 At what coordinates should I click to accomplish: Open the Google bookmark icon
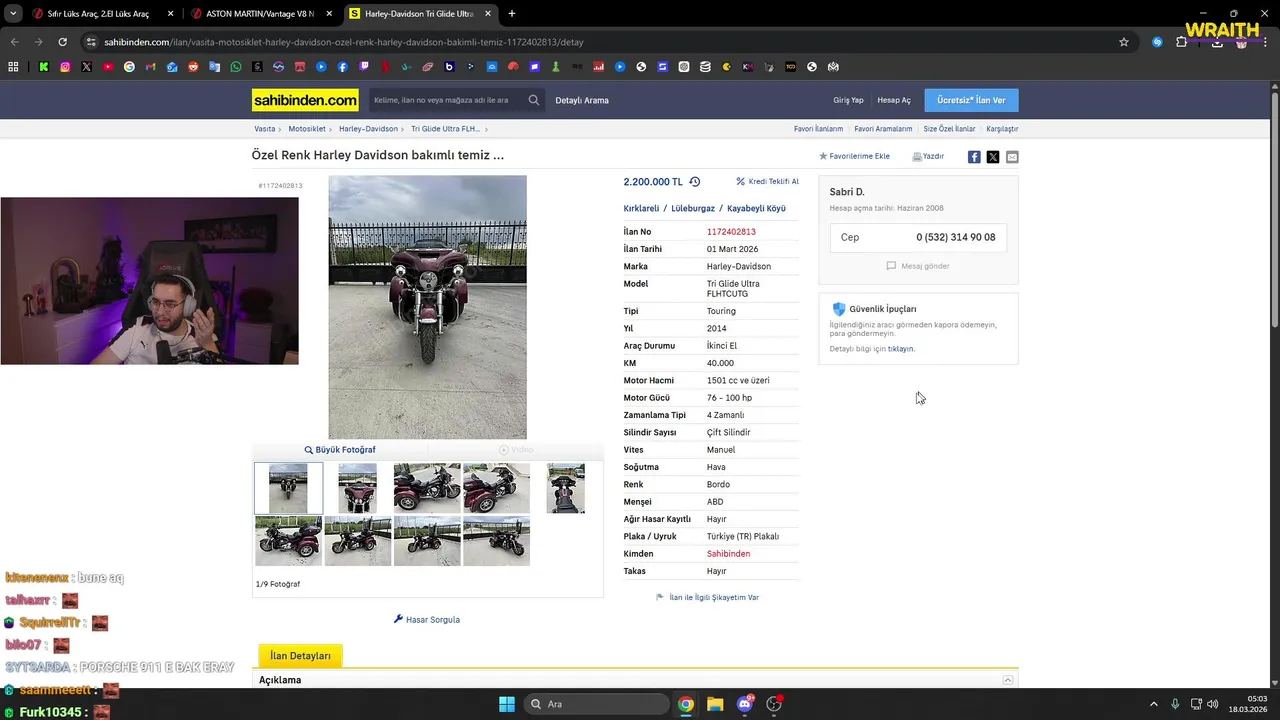coord(129,67)
